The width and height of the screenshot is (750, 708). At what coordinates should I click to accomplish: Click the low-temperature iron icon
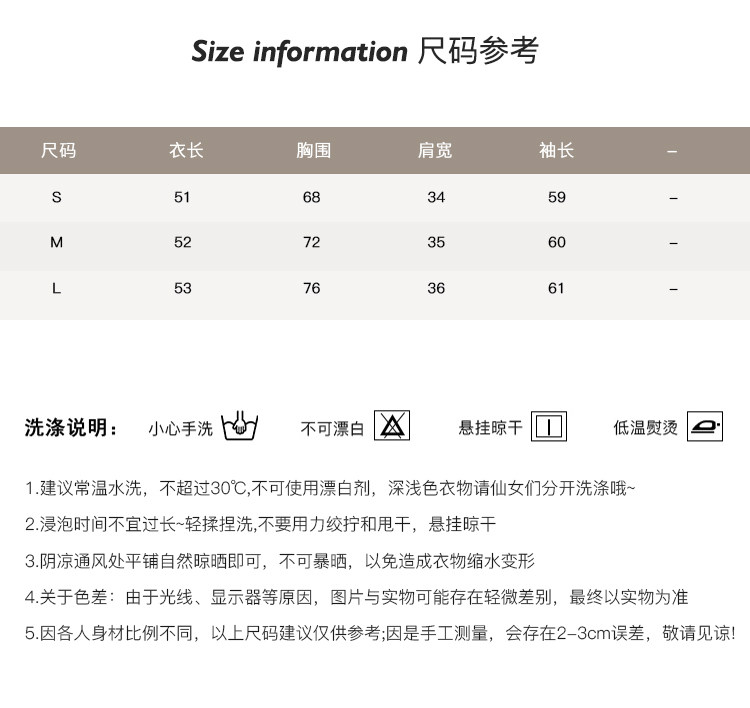point(705,427)
